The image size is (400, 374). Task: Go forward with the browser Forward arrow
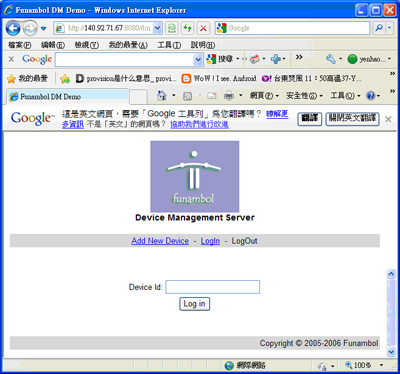(x=30, y=28)
